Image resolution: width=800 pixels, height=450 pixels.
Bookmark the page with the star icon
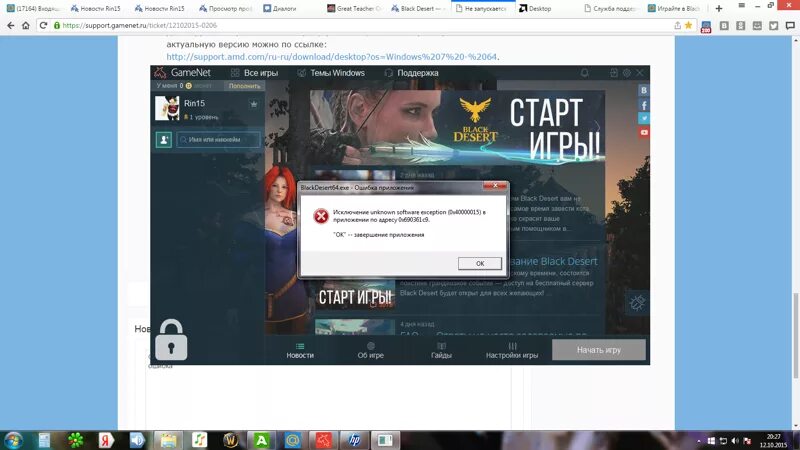click(x=688, y=25)
